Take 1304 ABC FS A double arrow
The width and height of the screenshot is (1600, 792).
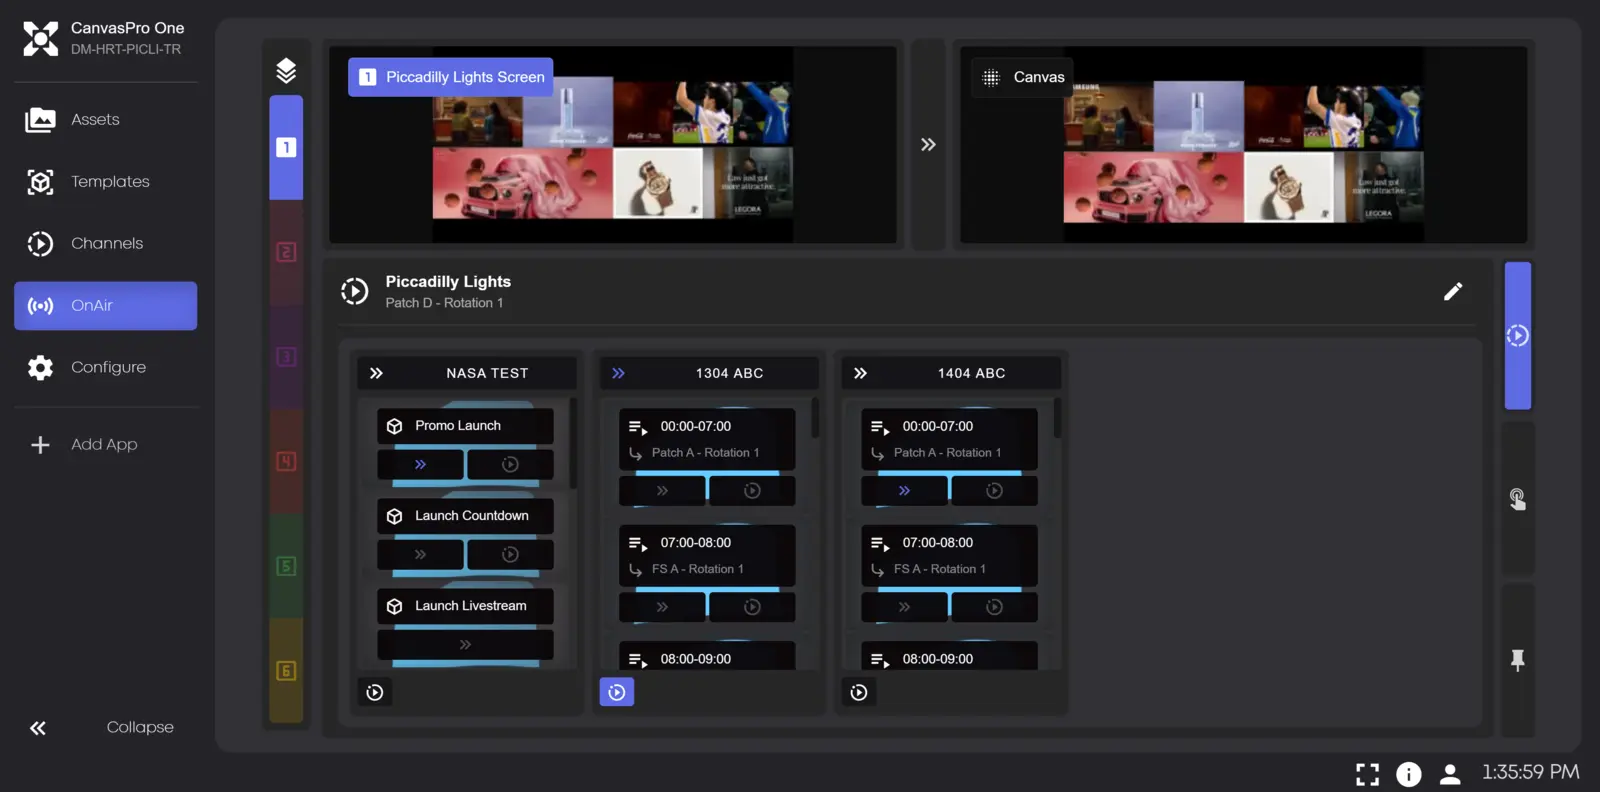[x=662, y=607]
